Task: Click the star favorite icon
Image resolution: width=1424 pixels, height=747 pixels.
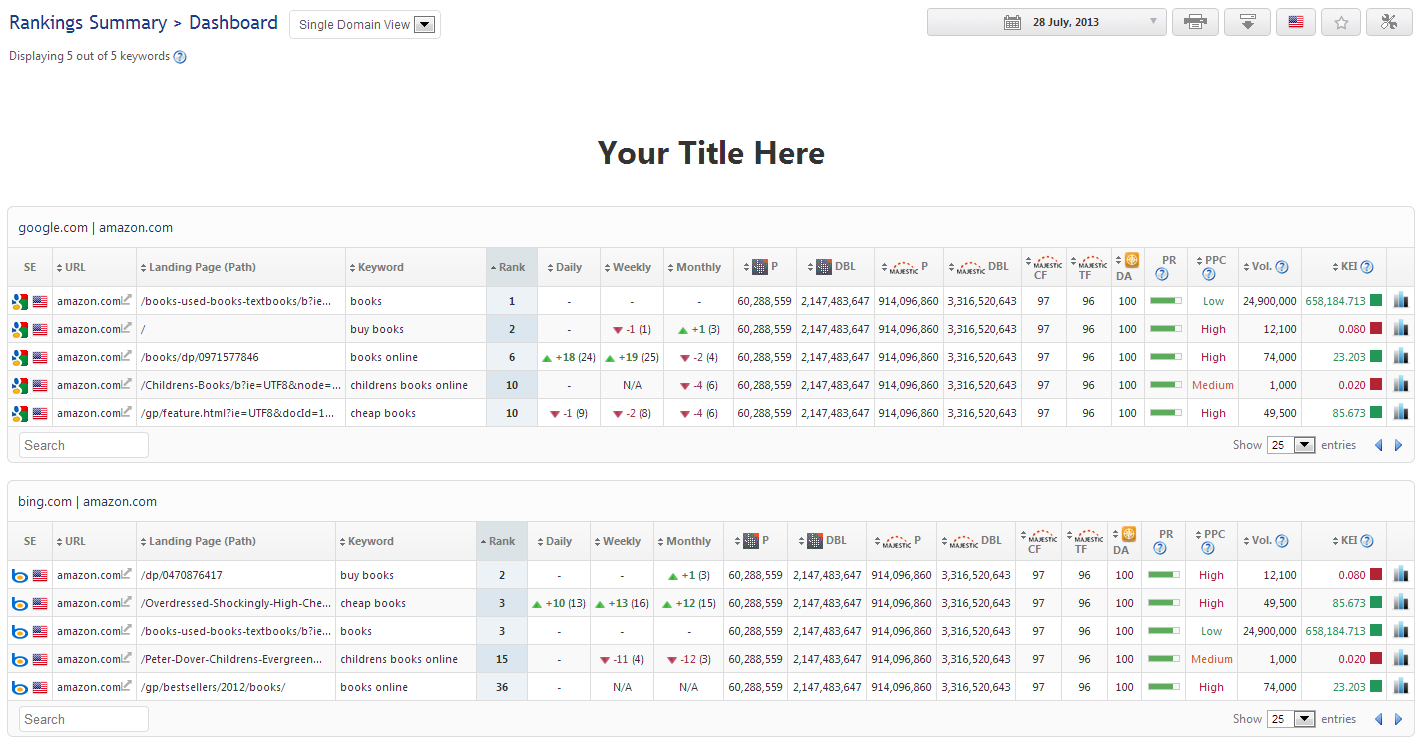Action: (x=1341, y=22)
